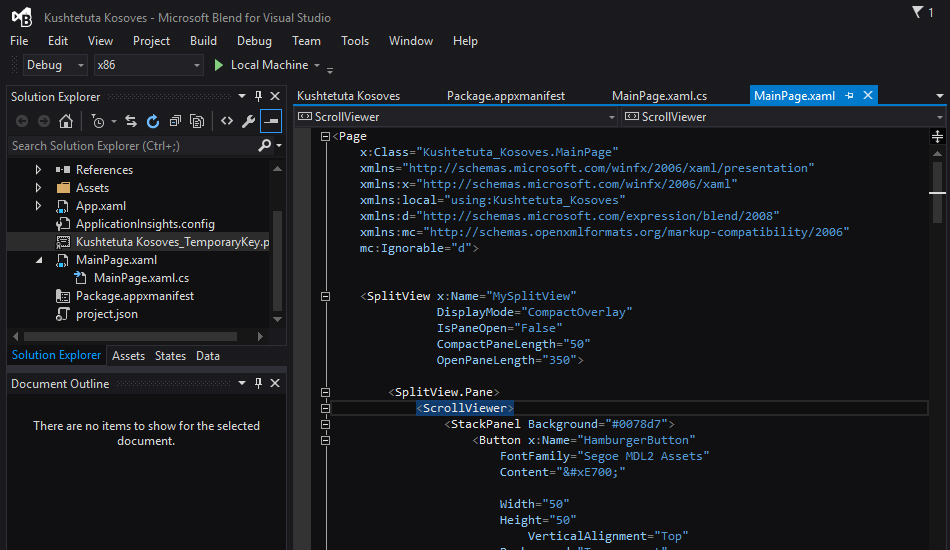
Task: Click Solution Explorer scroll down arrow
Action: tap(277, 319)
